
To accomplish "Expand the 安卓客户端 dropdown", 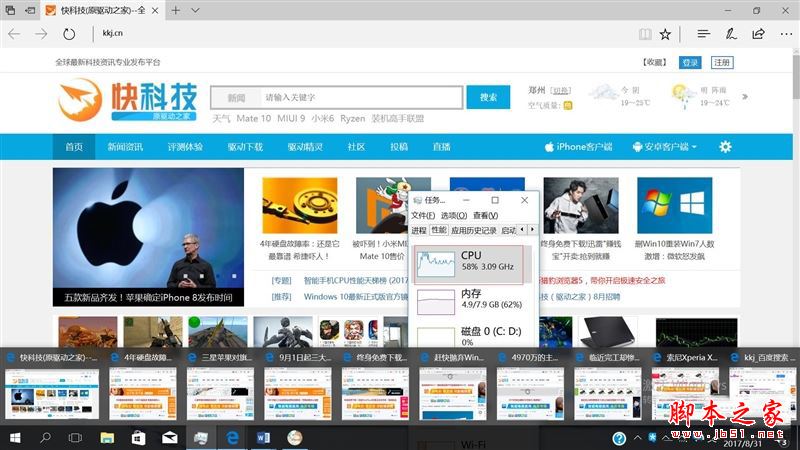I will 664,147.
